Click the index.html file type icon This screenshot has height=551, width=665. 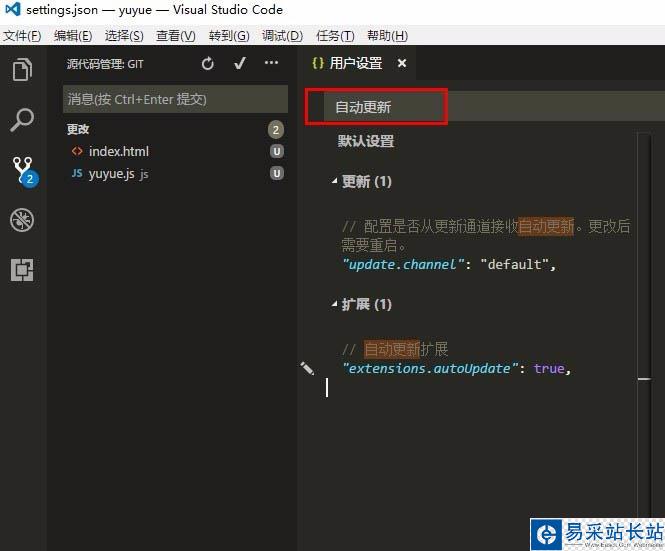77,151
